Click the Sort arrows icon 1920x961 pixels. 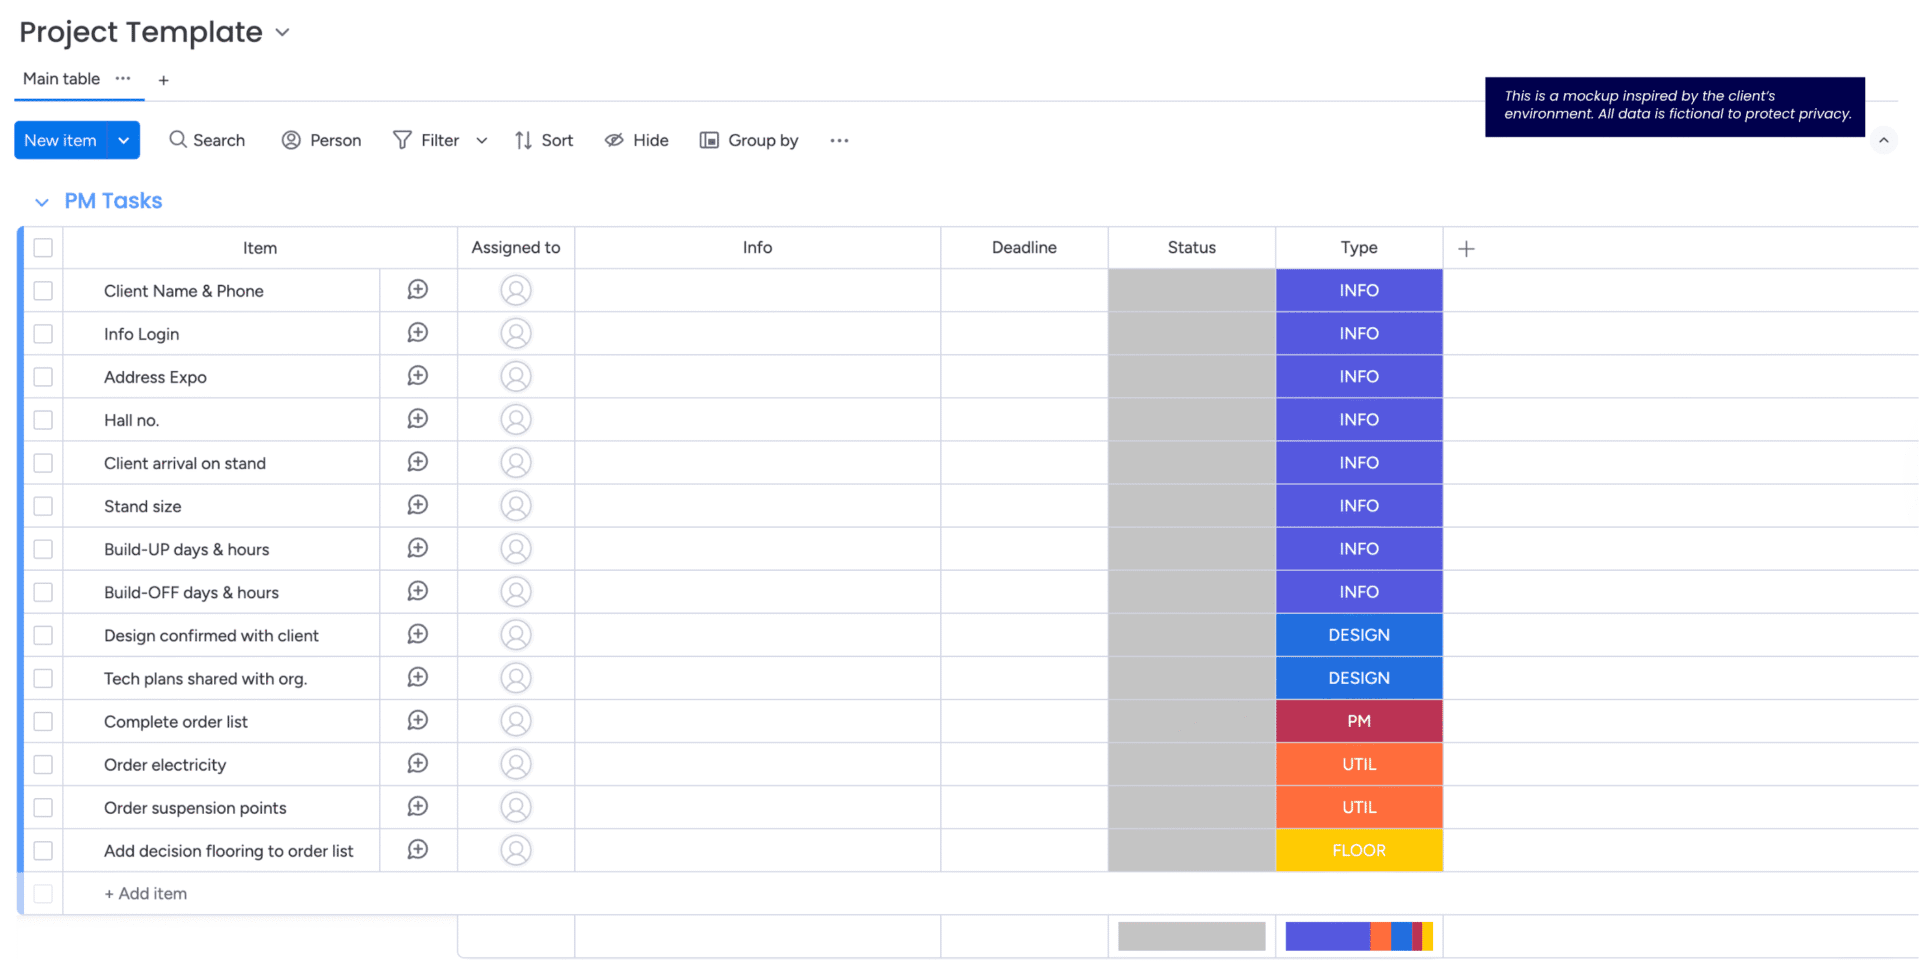point(523,140)
